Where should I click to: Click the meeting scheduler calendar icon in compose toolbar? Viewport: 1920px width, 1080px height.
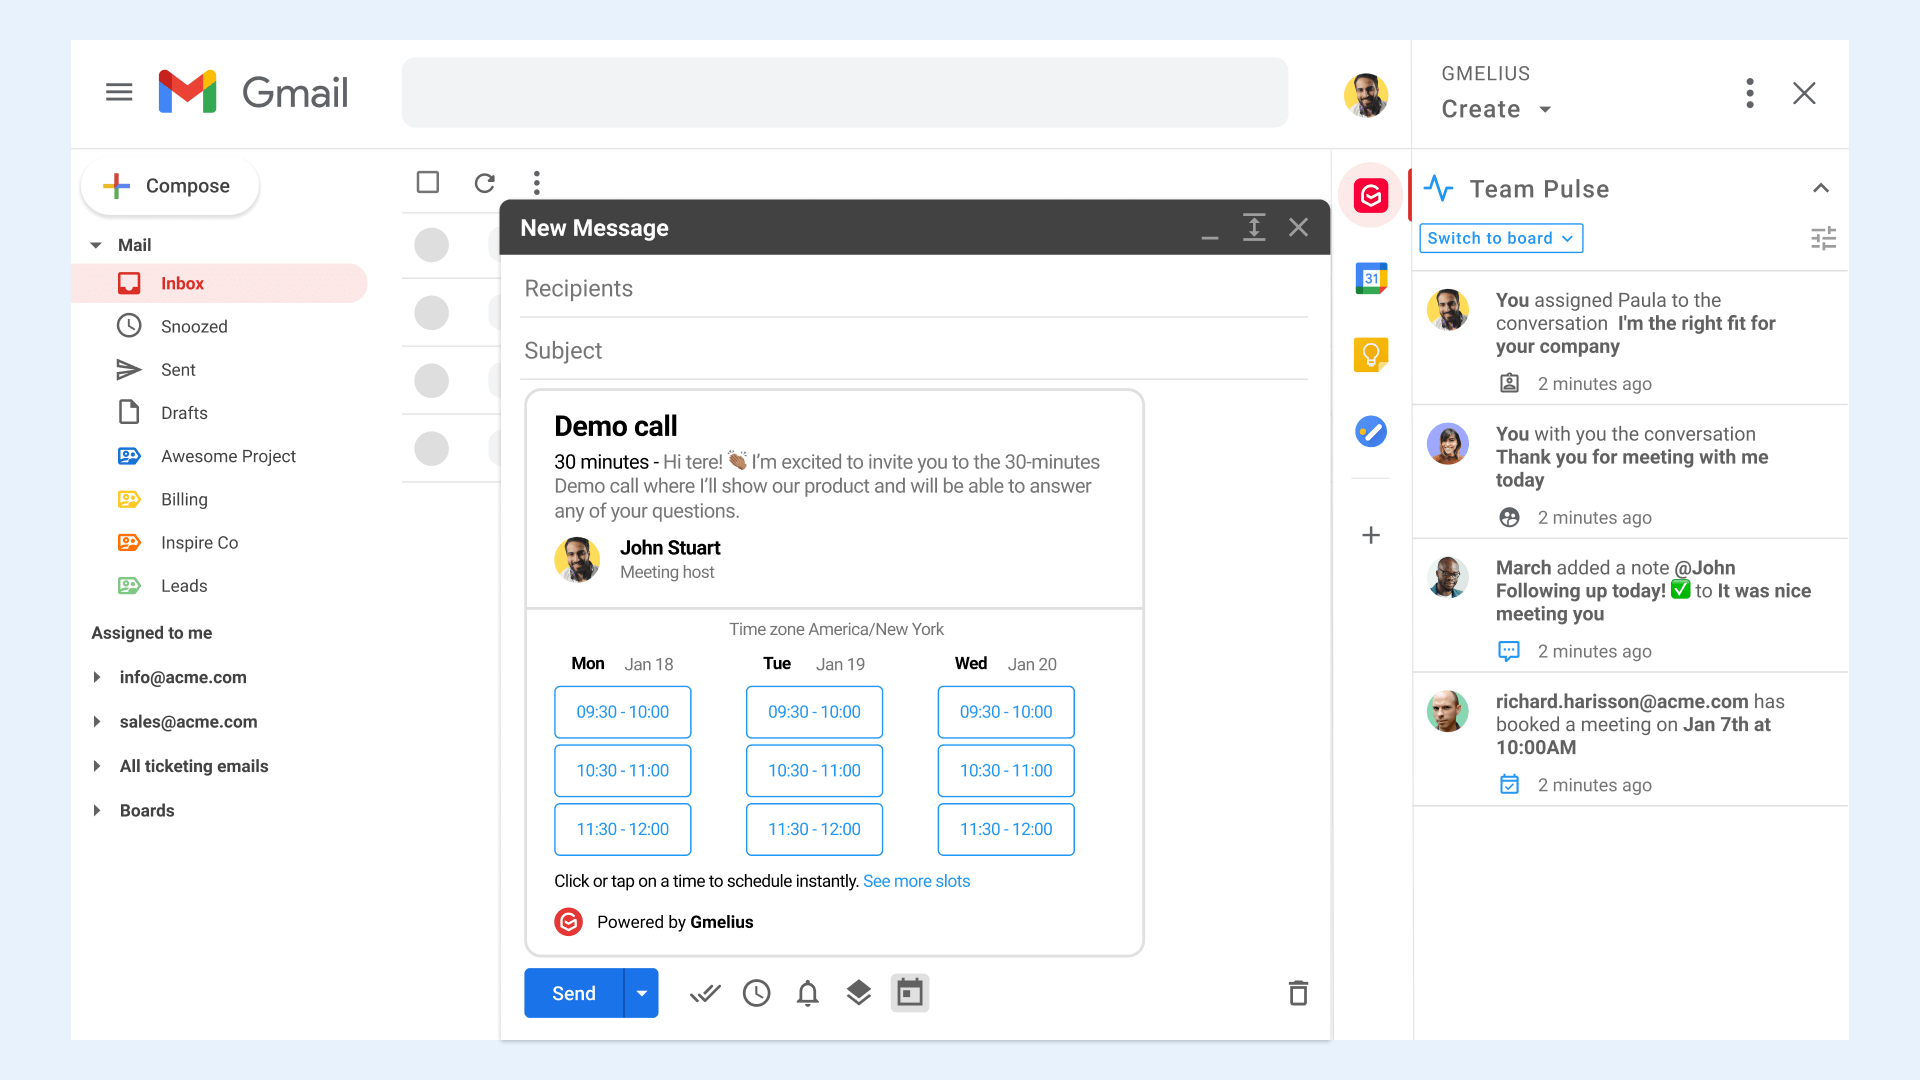pos(913,993)
